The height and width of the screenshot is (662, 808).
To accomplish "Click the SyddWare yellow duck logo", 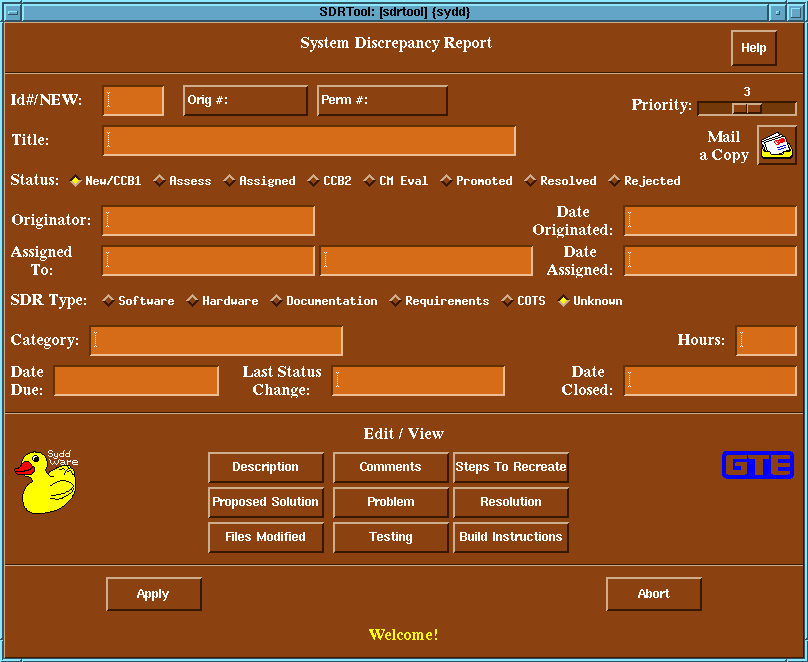I will 46,481.
